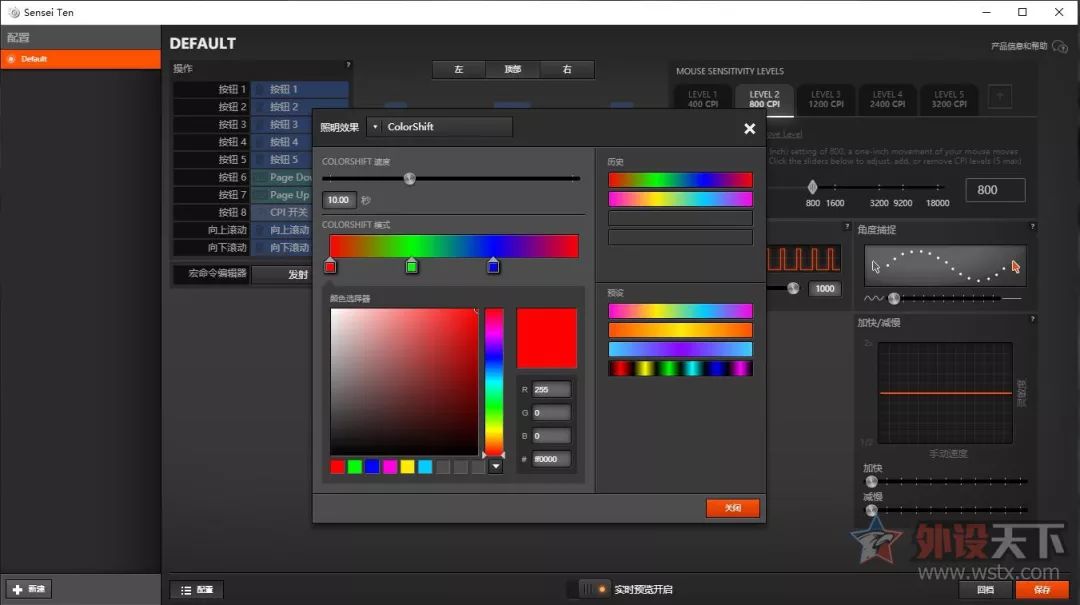Select the green gradient stop marker
1080x605 pixels.
point(412,266)
